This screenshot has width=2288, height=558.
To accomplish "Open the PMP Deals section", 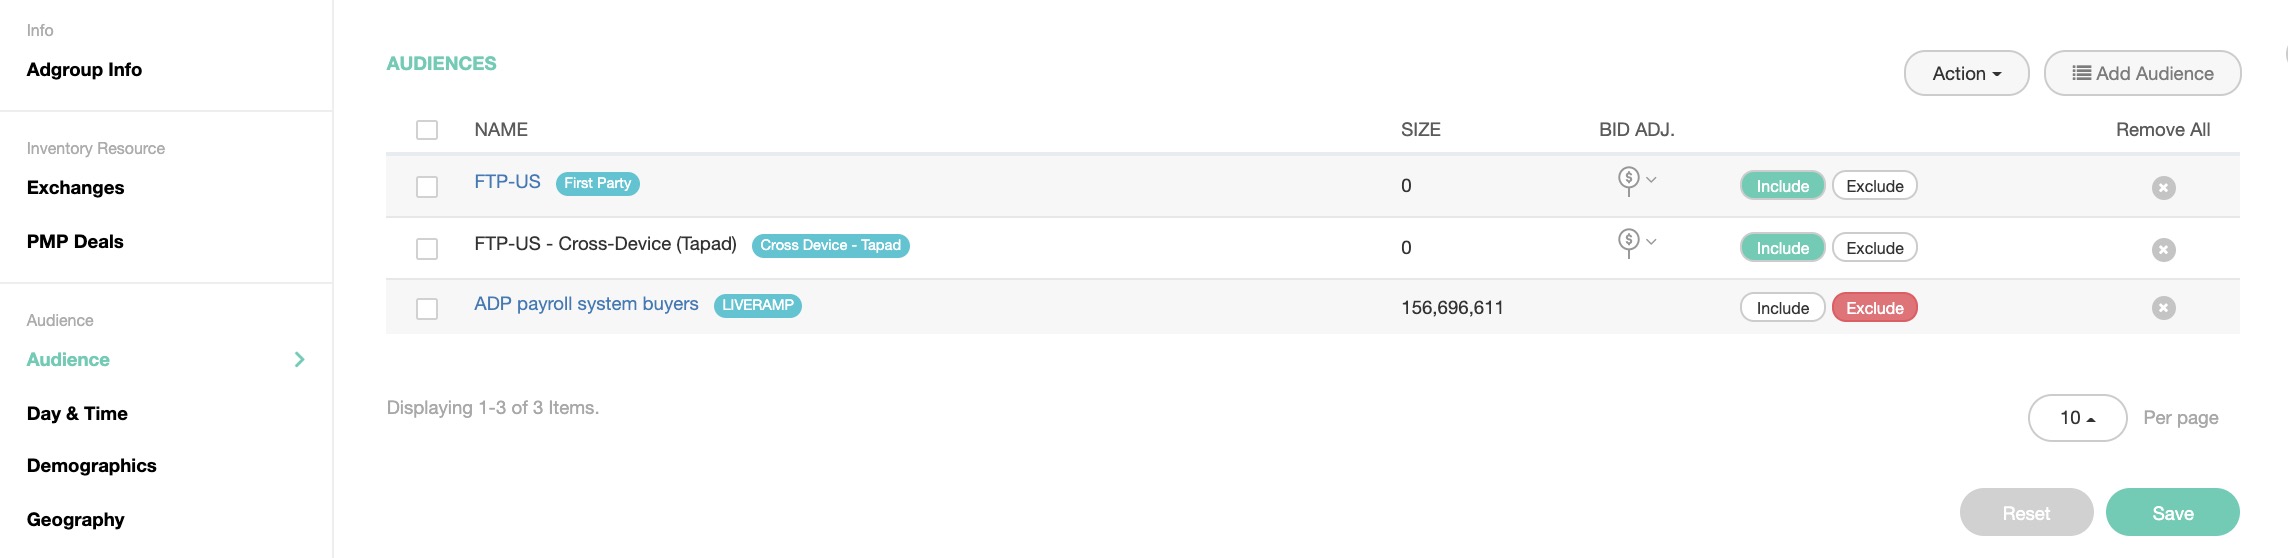I will (x=75, y=242).
